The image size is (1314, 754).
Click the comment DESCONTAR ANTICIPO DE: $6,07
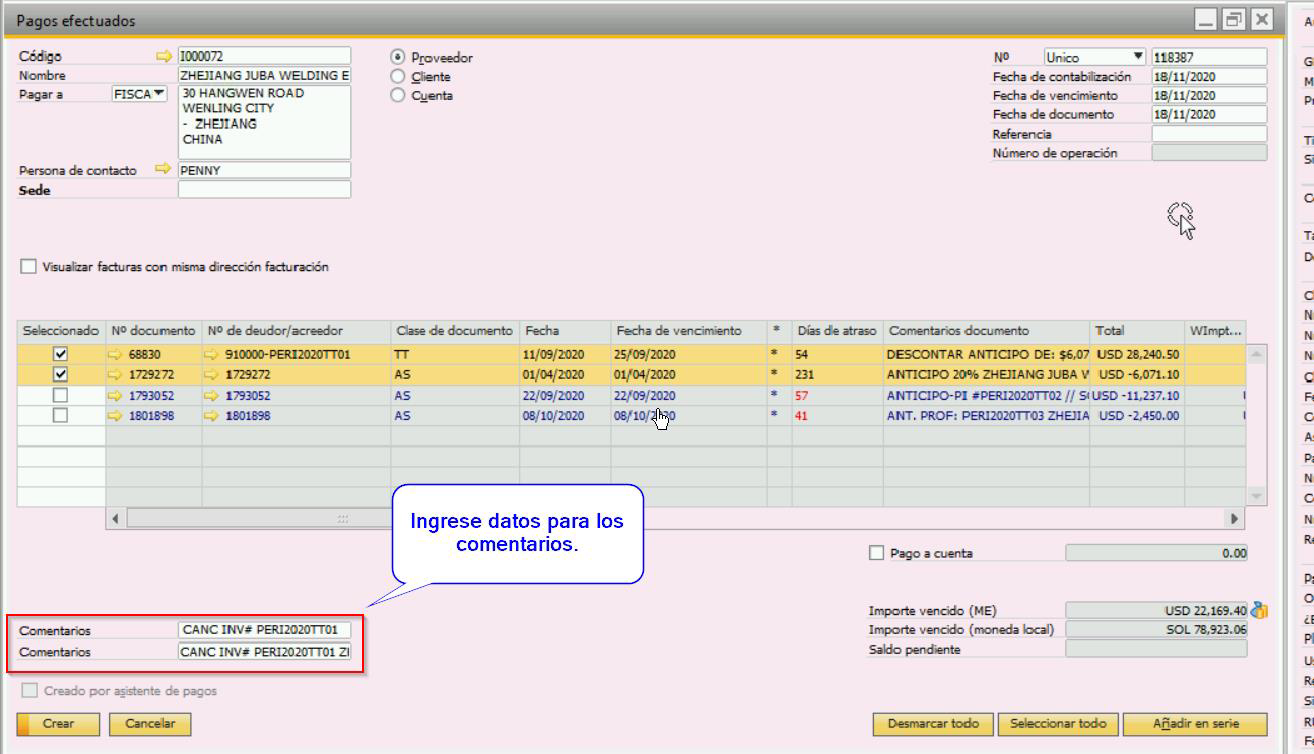[987, 355]
